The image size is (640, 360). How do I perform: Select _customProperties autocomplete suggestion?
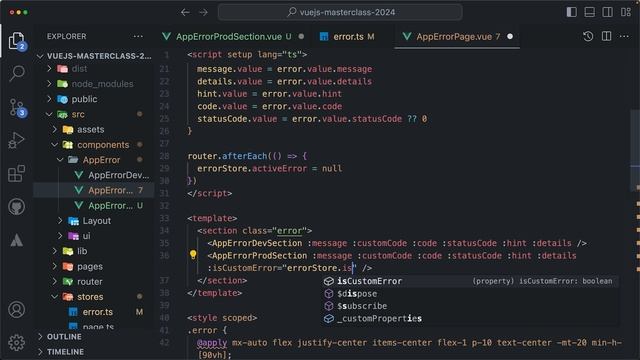click(x=470, y=318)
